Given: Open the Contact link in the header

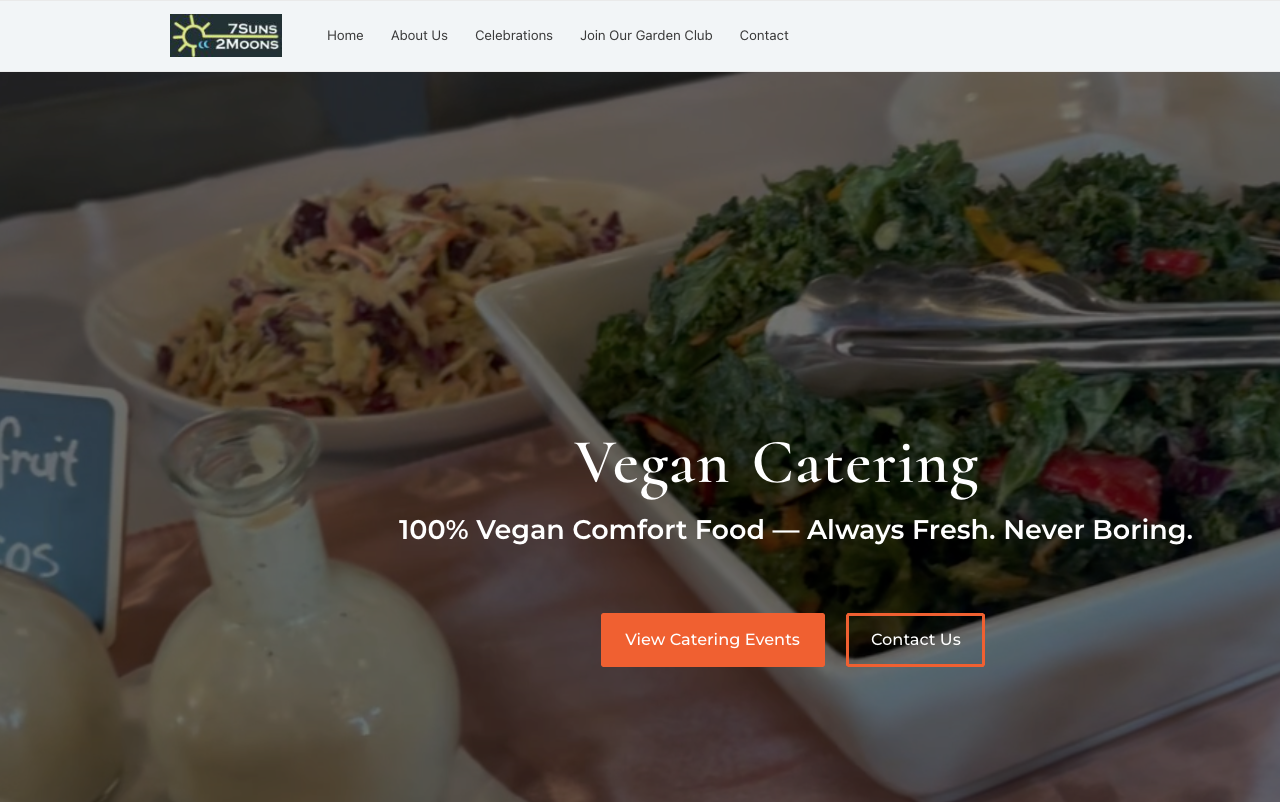Looking at the screenshot, I should pyautogui.click(x=764, y=35).
